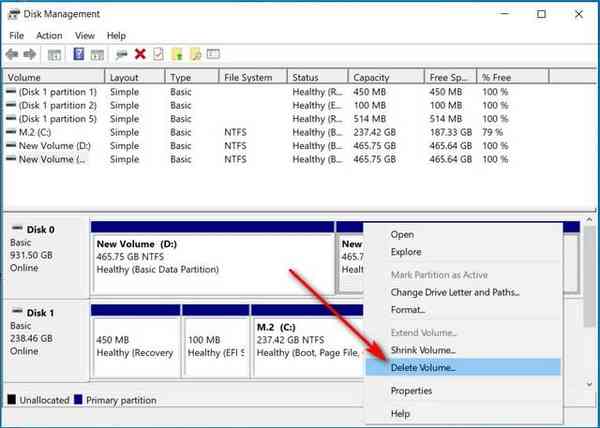The height and width of the screenshot is (428, 600).
Task: Click the Help book toolbar icon
Action: 79,54
